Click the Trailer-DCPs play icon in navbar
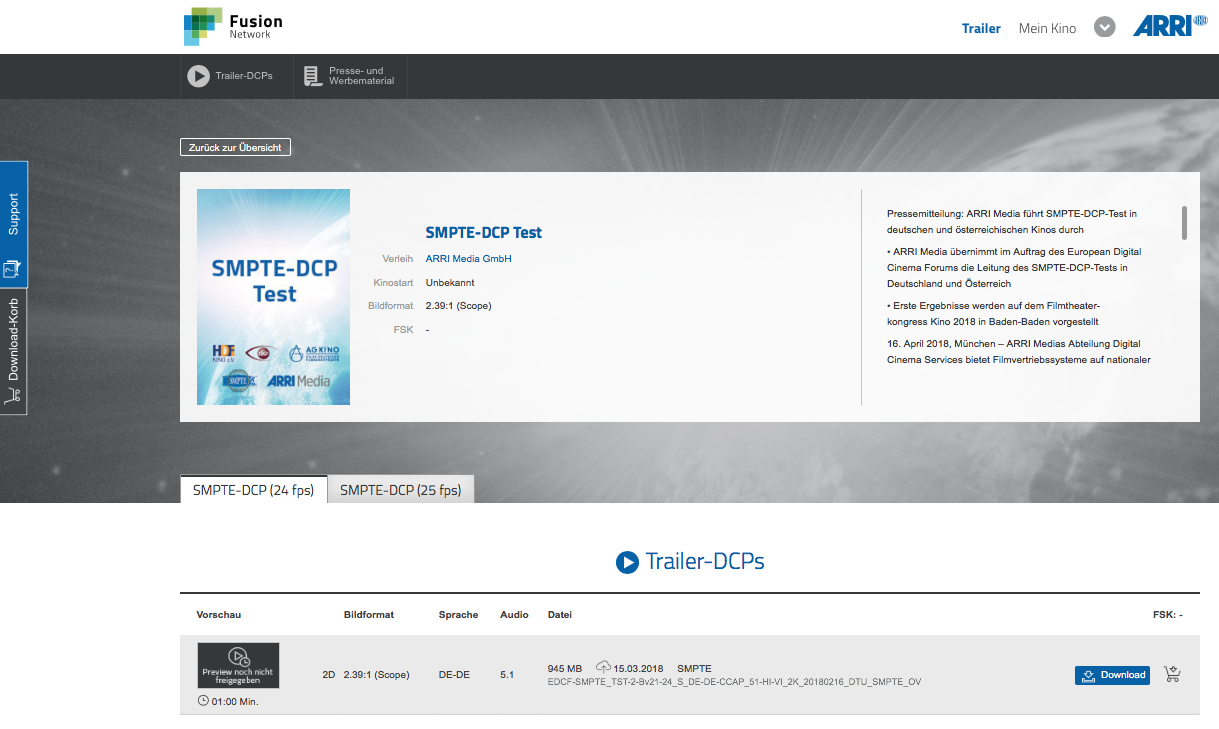 198,76
